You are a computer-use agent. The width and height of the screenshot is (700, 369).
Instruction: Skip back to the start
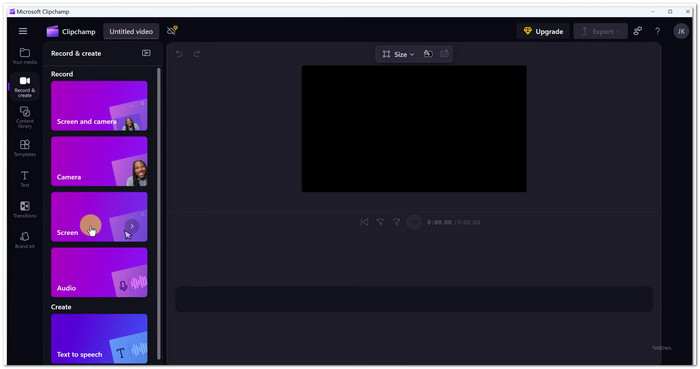[364, 222]
